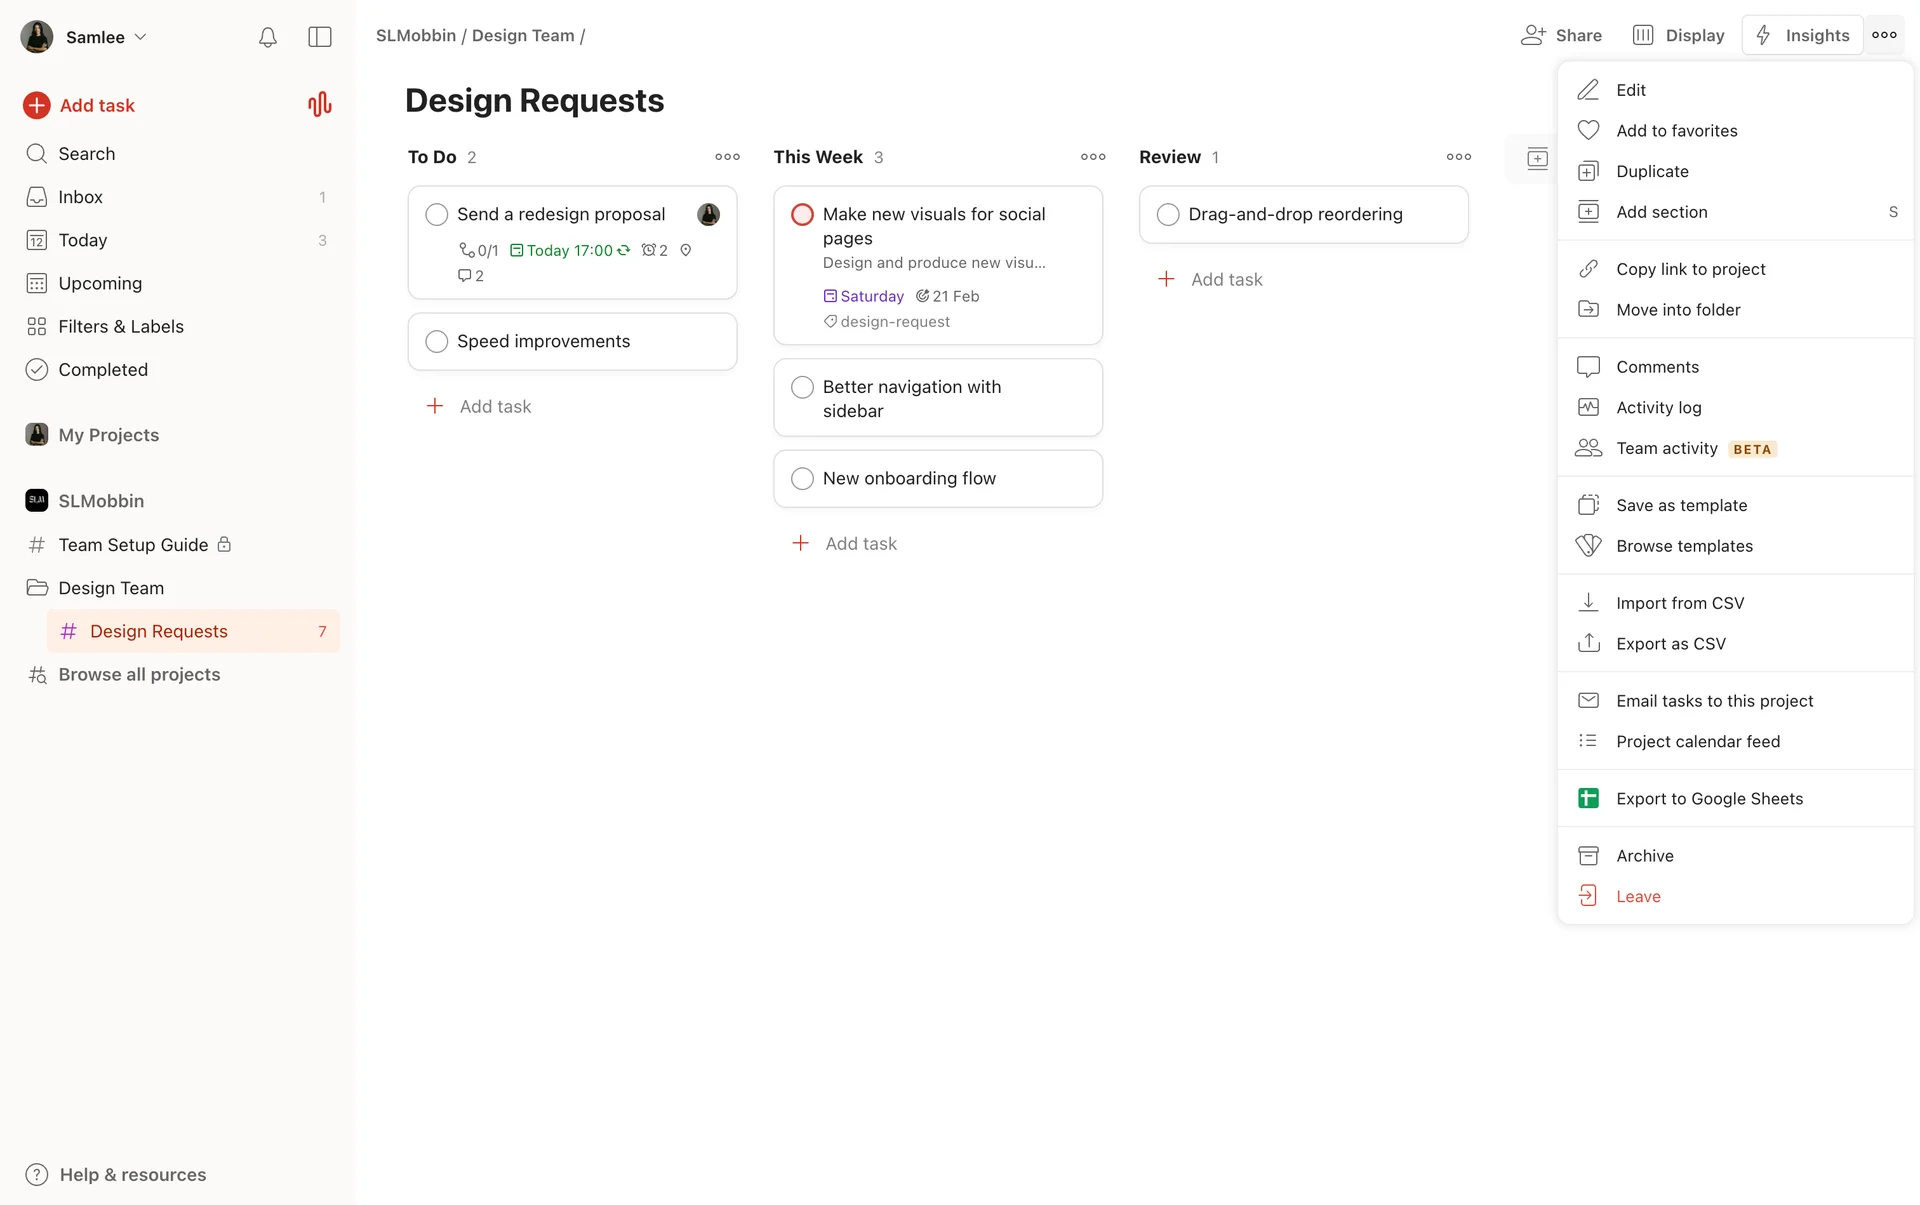Check off New onboarding flow task

point(802,478)
